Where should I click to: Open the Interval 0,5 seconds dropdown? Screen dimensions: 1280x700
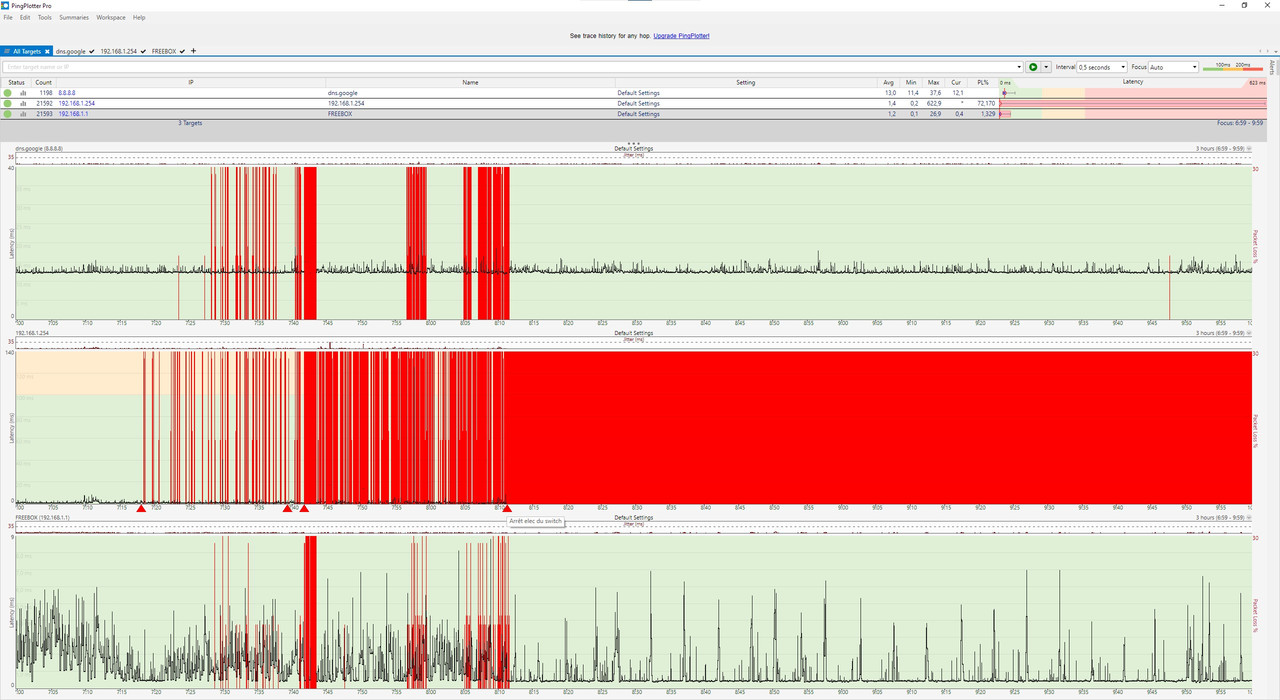coord(1101,67)
